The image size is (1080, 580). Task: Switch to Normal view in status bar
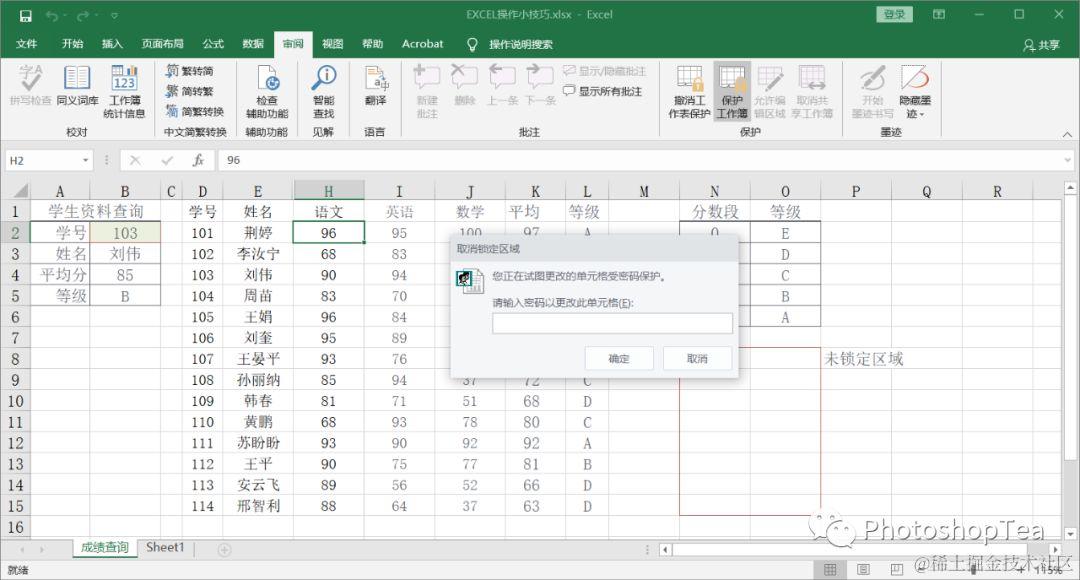(x=831, y=570)
